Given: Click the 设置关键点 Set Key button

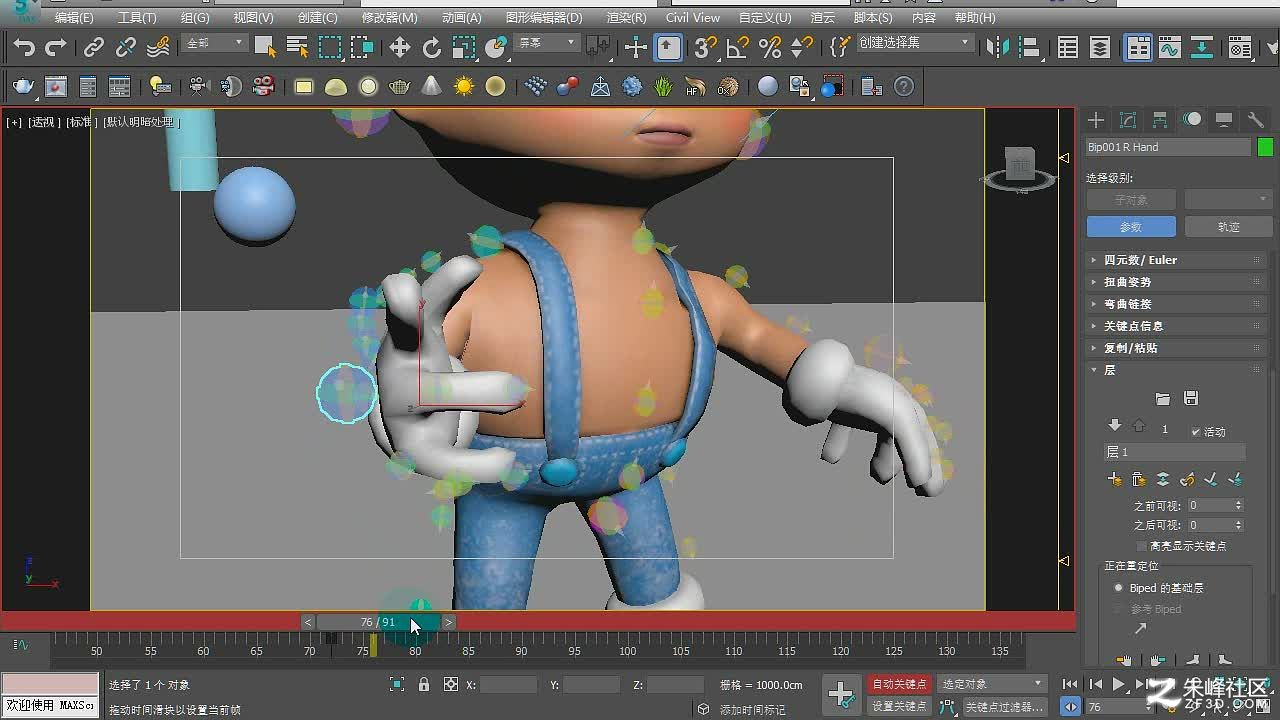Looking at the screenshot, I should 899,706.
